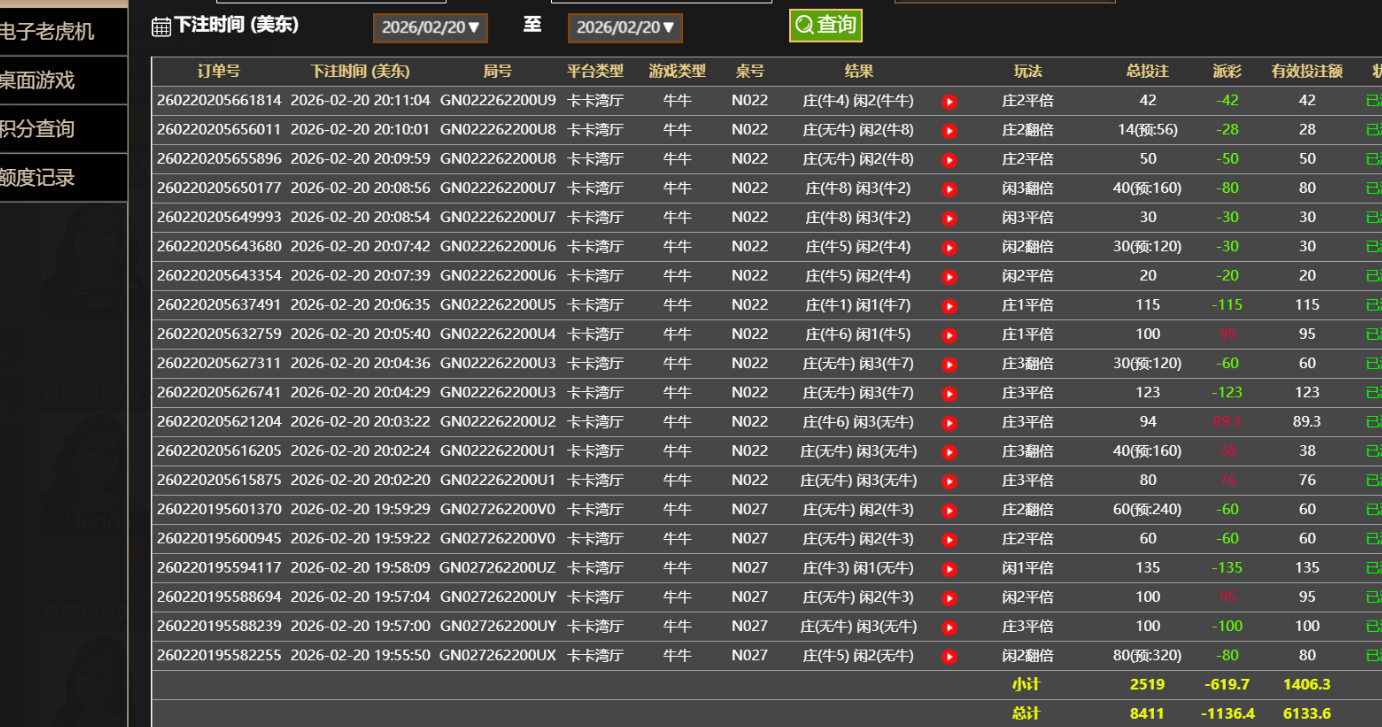Click order number 260220205627311
This screenshot has height=727, width=1382.
click(x=219, y=364)
